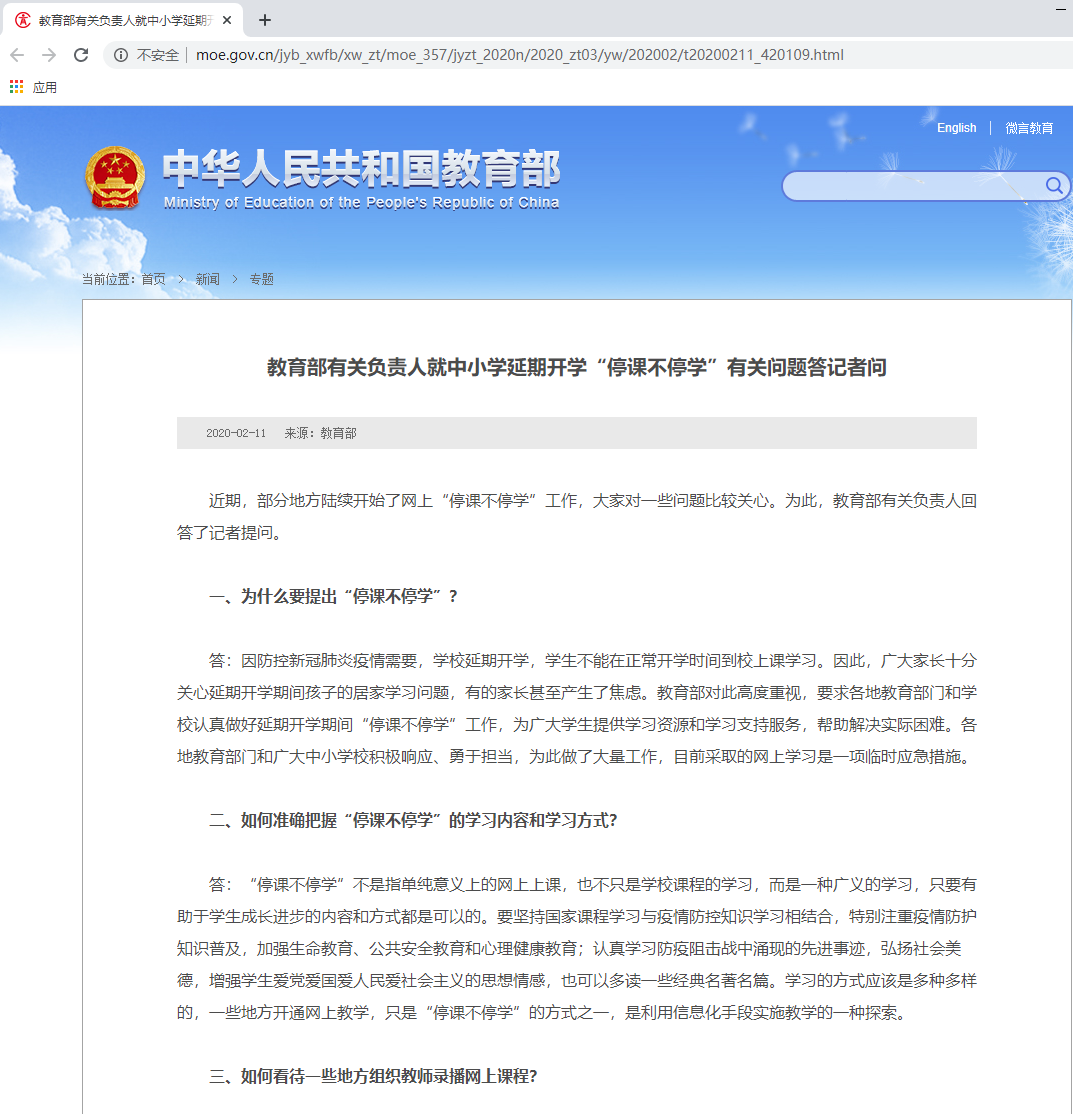Click the 不安全 security label
This screenshot has width=1073, height=1114.
click(x=158, y=55)
